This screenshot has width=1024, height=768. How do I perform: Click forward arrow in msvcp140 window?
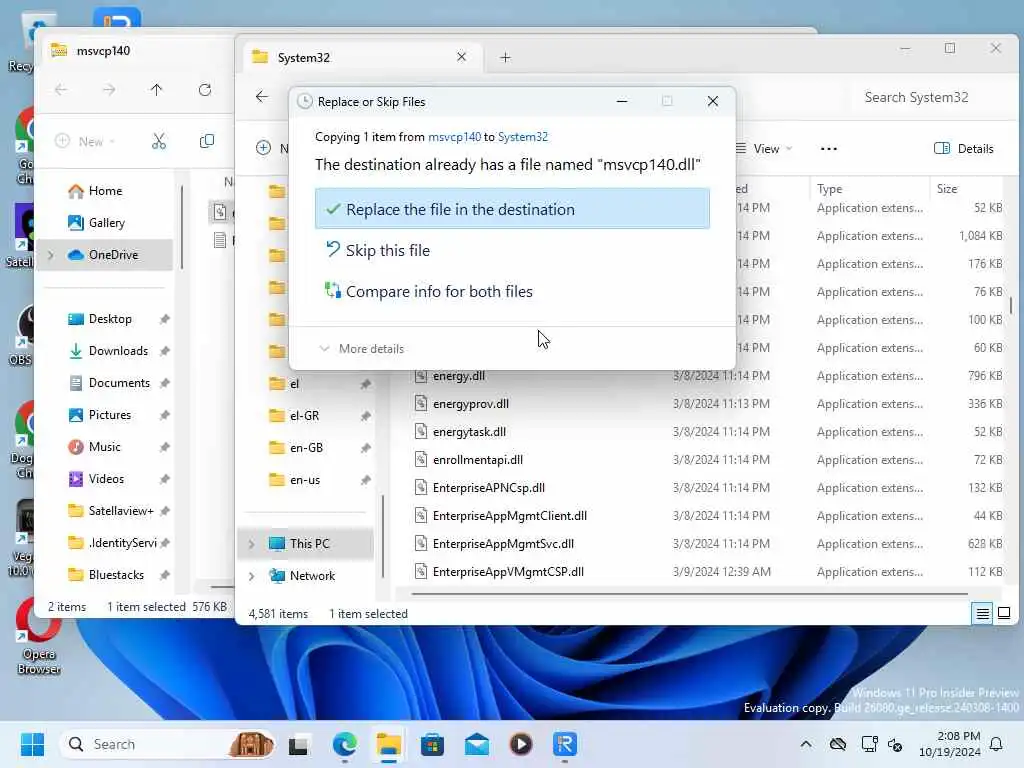pyautogui.click(x=109, y=90)
